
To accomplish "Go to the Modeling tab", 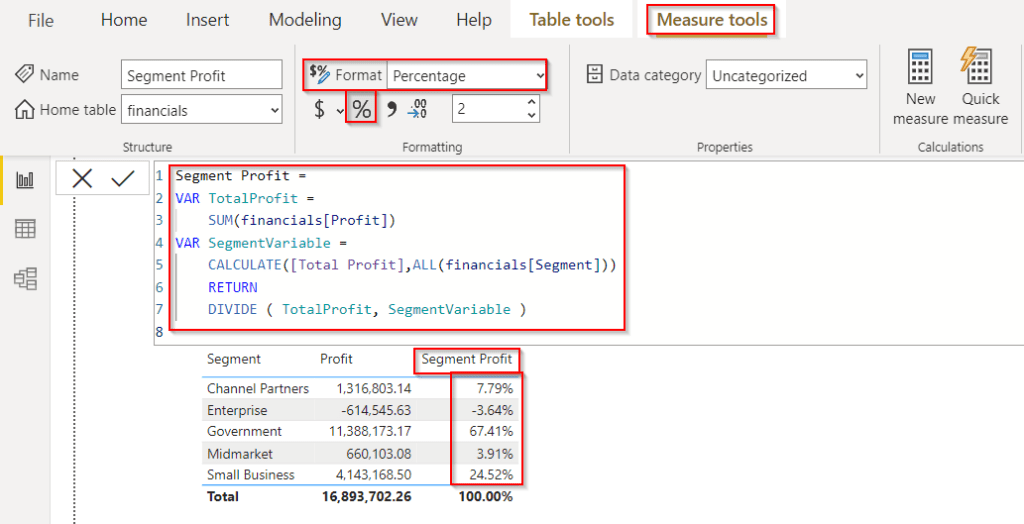I will pyautogui.click(x=305, y=20).
